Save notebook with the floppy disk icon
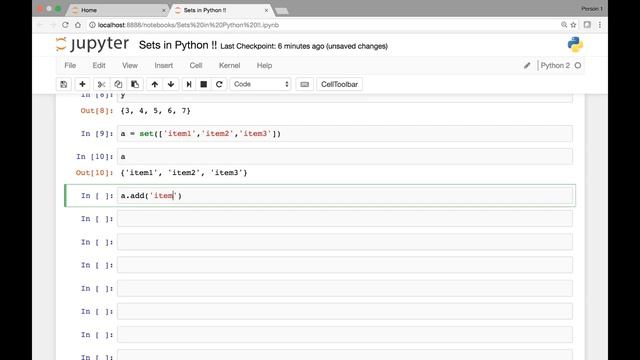This screenshot has height=360, width=640. (64, 84)
